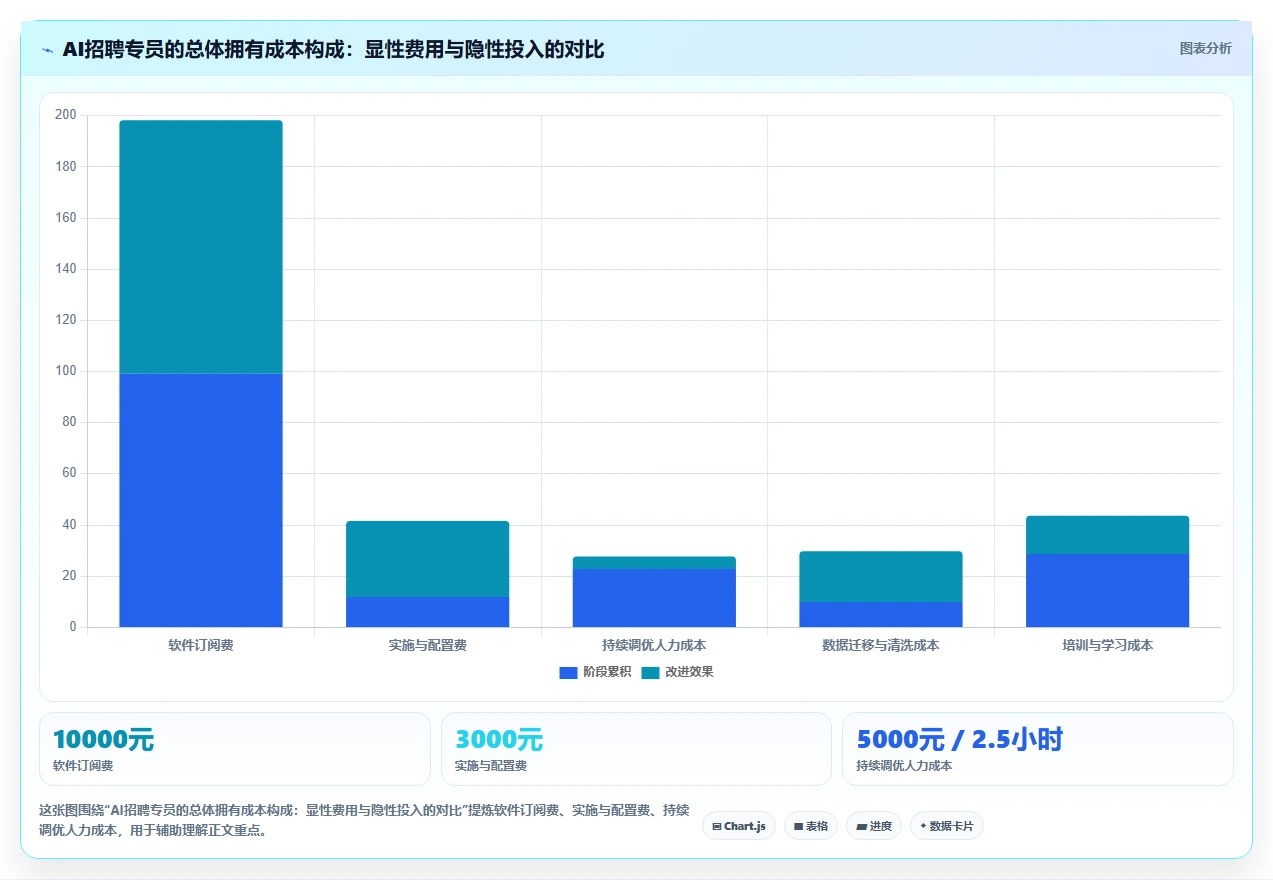Click the teal 改进效果 legend color swatch
1273x880 pixels.
pyautogui.click(x=650, y=672)
